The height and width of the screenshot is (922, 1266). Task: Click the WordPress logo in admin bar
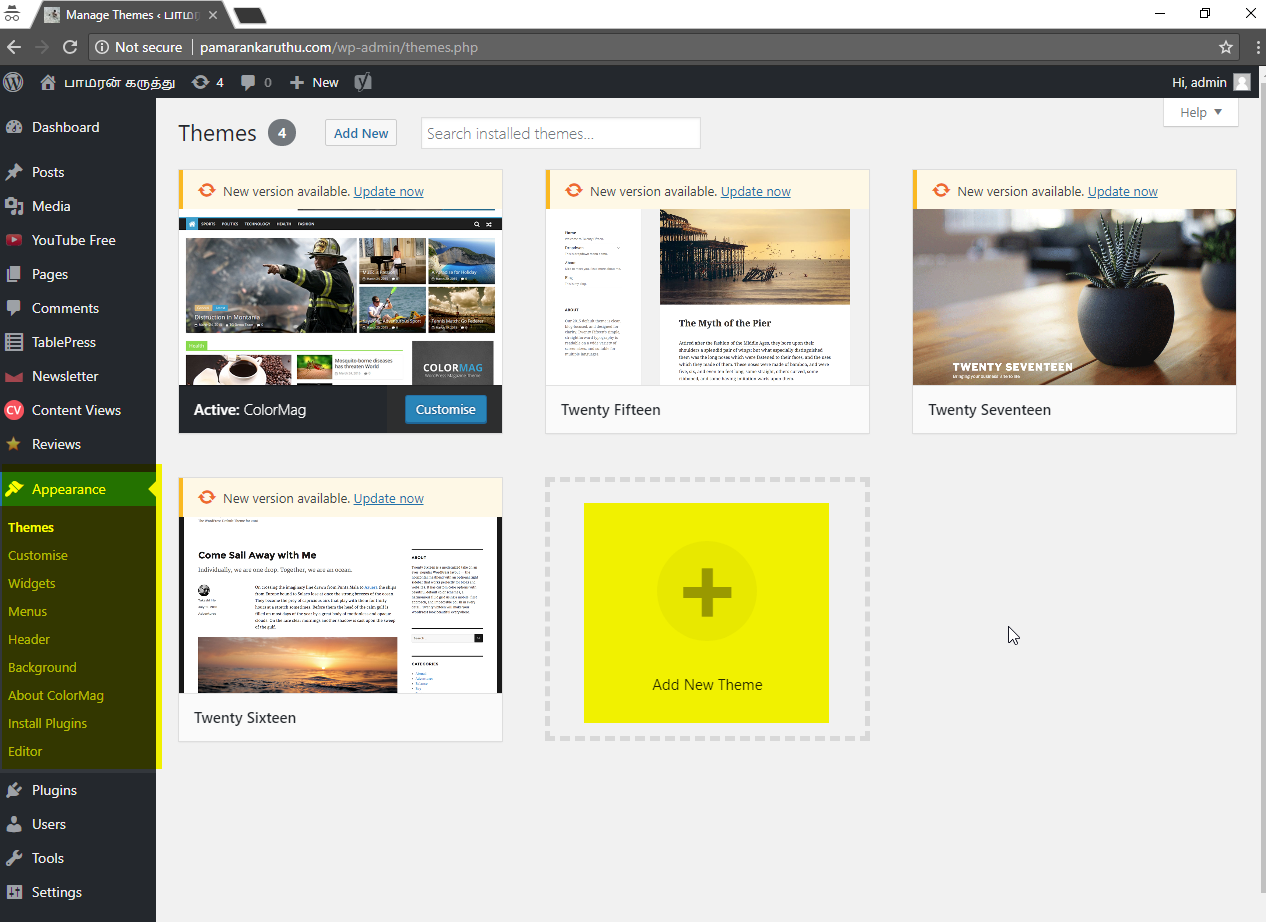click(14, 82)
